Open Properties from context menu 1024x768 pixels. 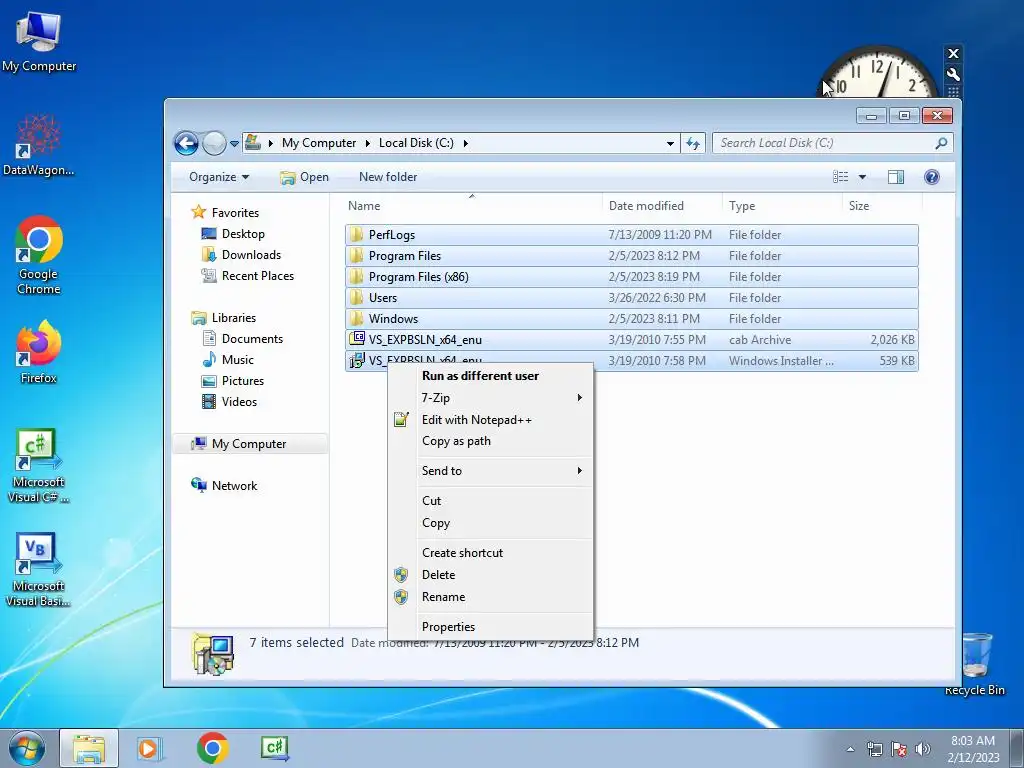pos(490,627)
